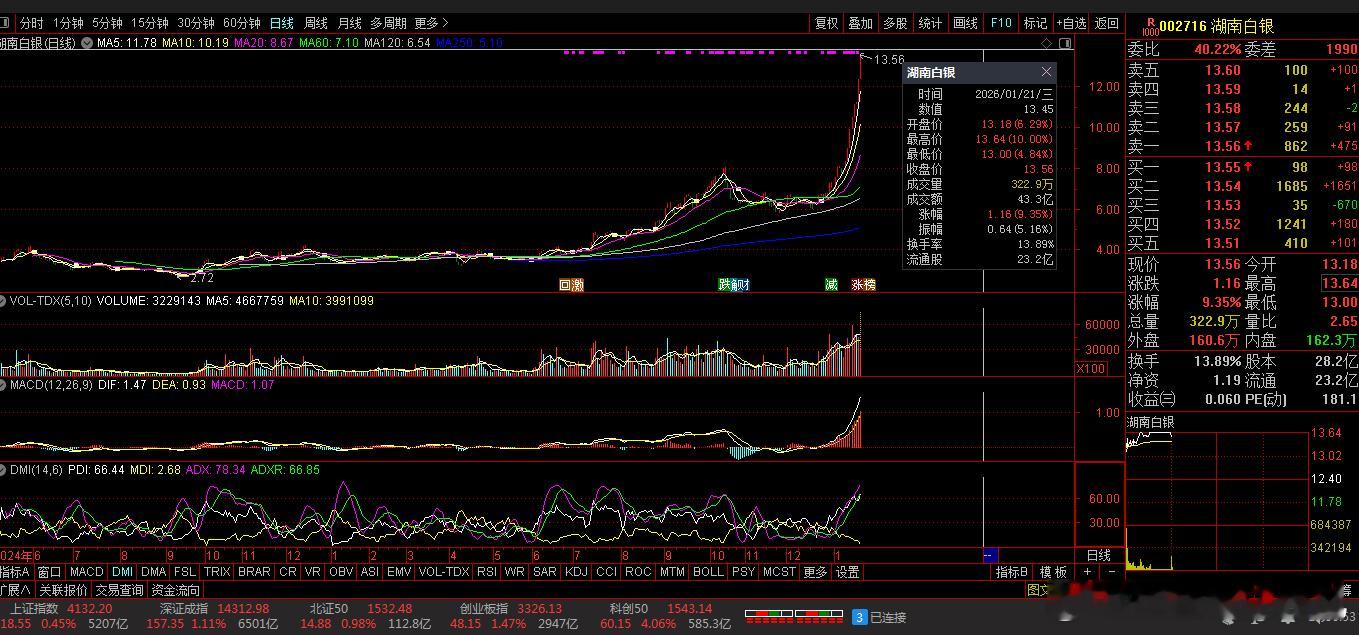This screenshot has height=635, width=1359.
Task: Switch to 周线 weekly period
Action: coord(316,23)
